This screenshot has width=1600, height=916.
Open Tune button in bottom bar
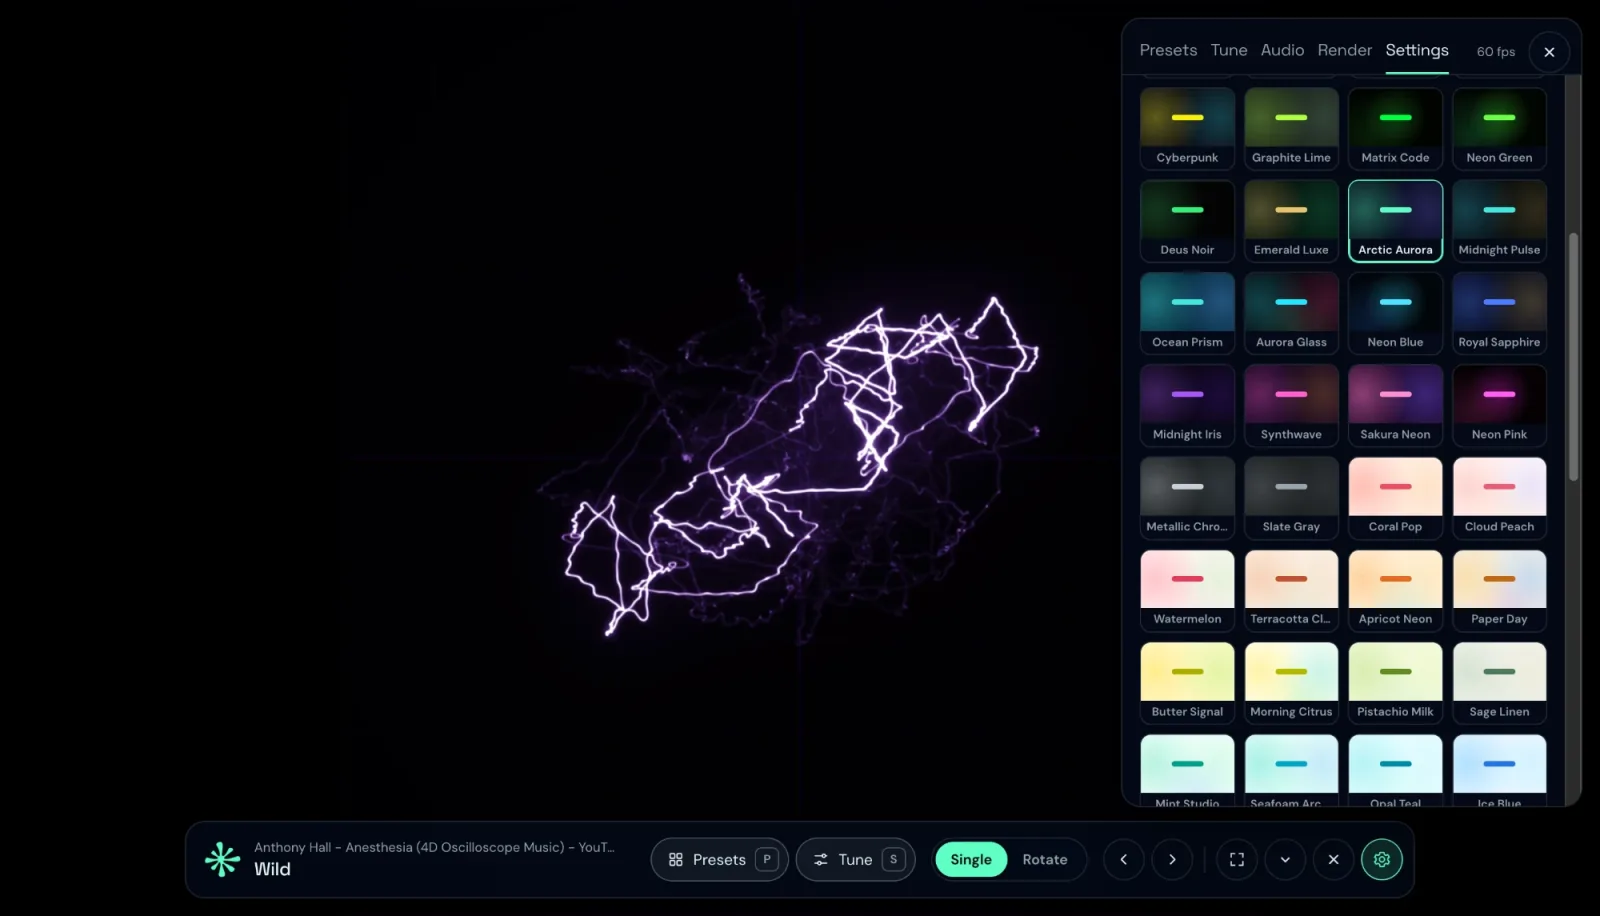tap(855, 859)
